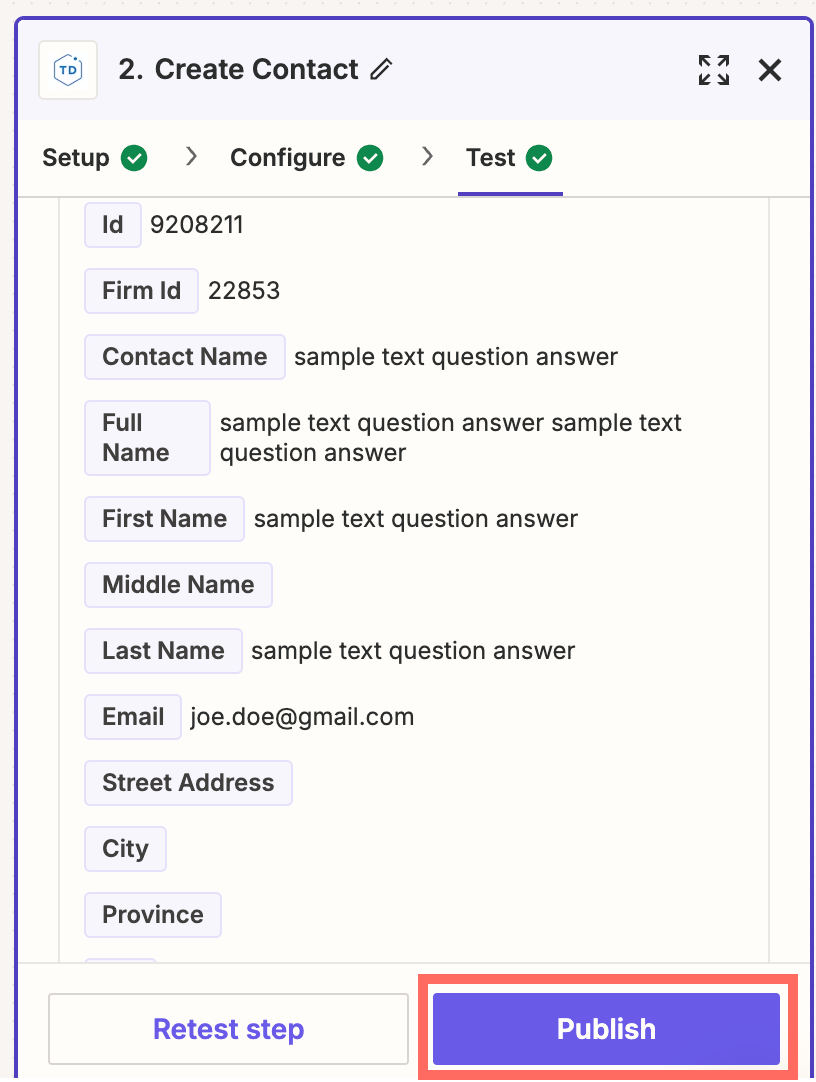The image size is (816, 1082).
Task: Click the green checkmark beside Test
Action: click(x=539, y=158)
